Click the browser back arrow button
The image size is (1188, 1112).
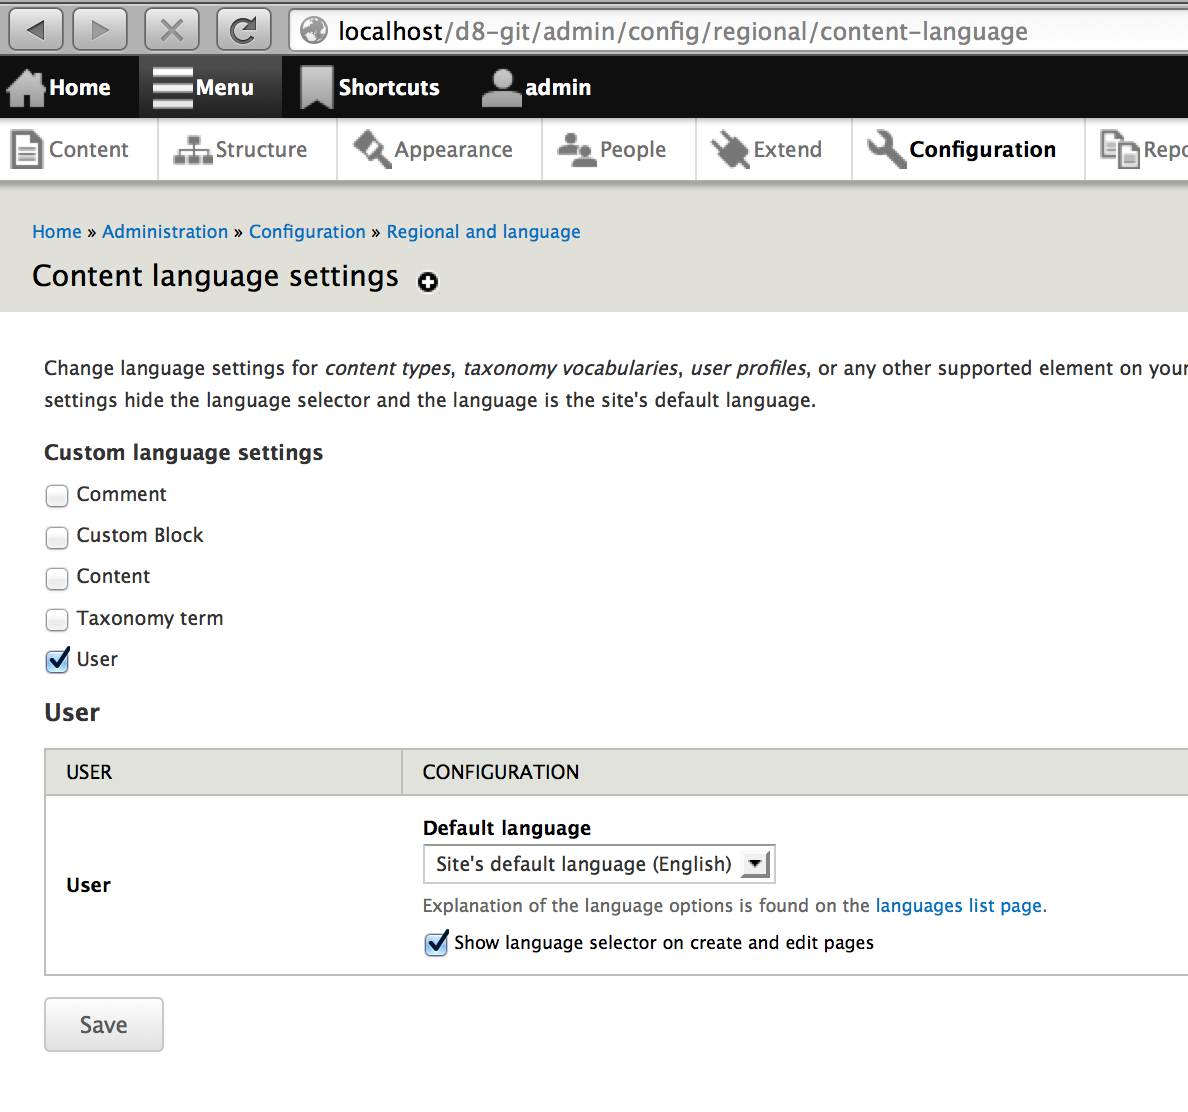[x=36, y=30]
